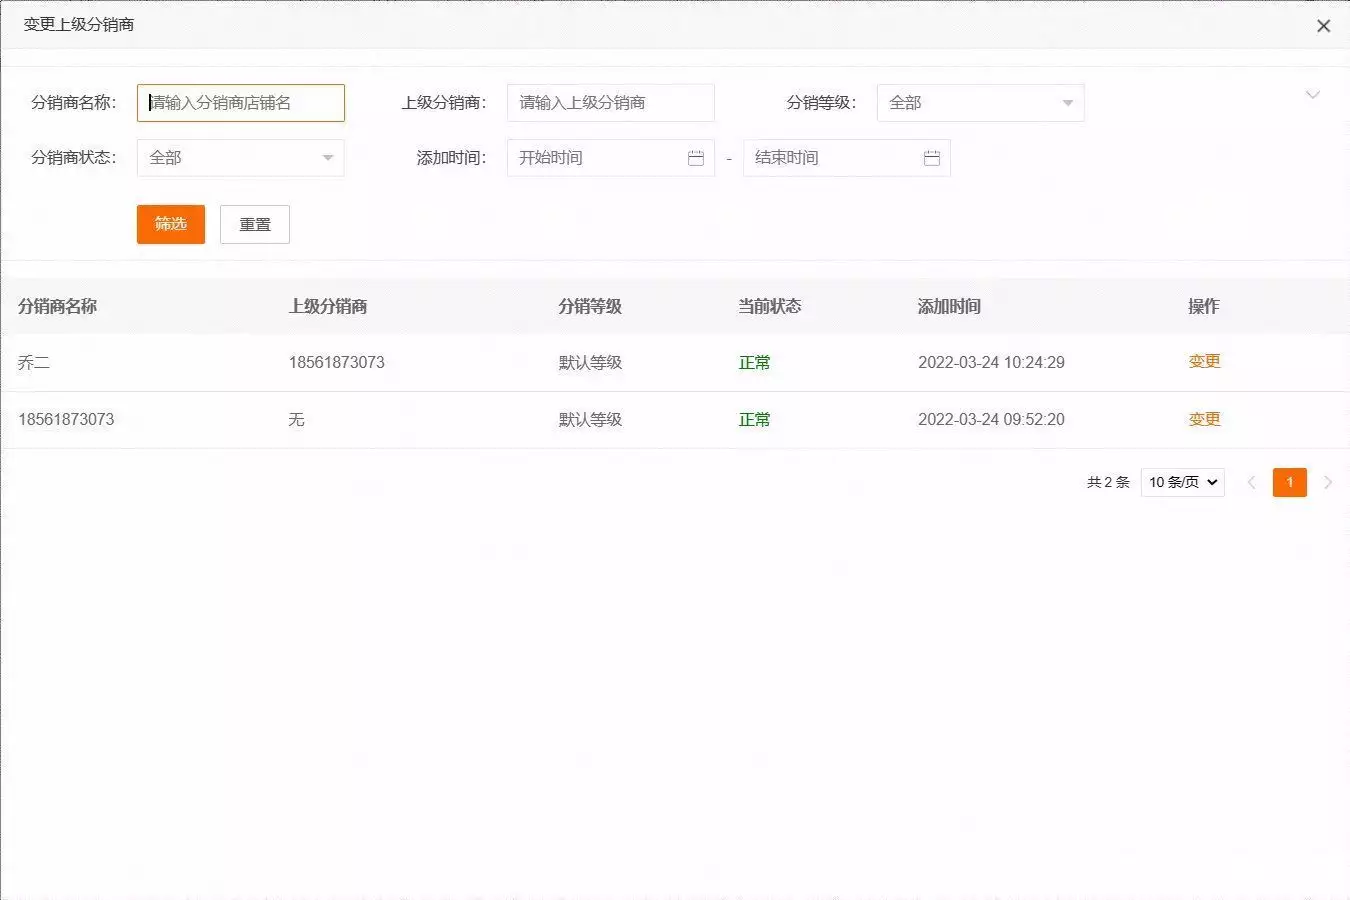Image resolution: width=1350 pixels, height=900 pixels.
Task: Focus the 上级分销商 input field
Action: (610, 103)
